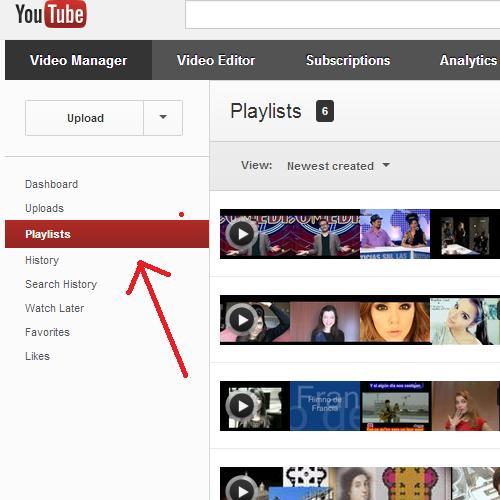Image resolution: width=500 pixels, height=500 pixels.
Task: Click the playlist count badge showing 6
Action: pos(325,111)
